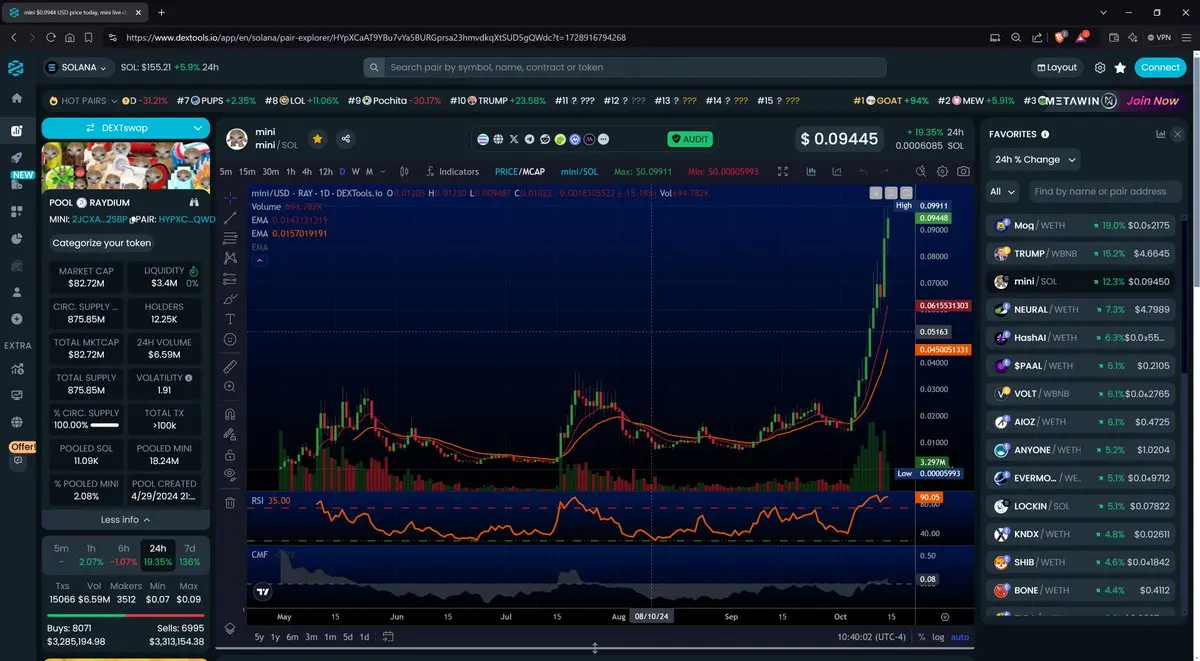Focus the pair search field
The height and width of the screenshot is (661, 1200).
[625, 67]
